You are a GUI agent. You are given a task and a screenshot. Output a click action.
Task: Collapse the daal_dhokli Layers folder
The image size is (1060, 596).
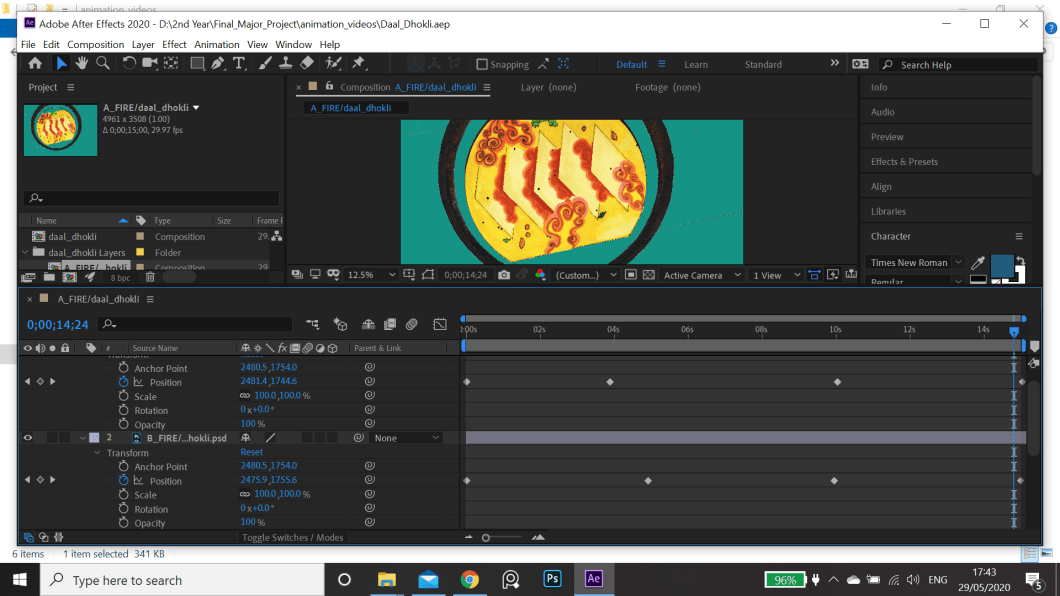[x=26, y=252]
